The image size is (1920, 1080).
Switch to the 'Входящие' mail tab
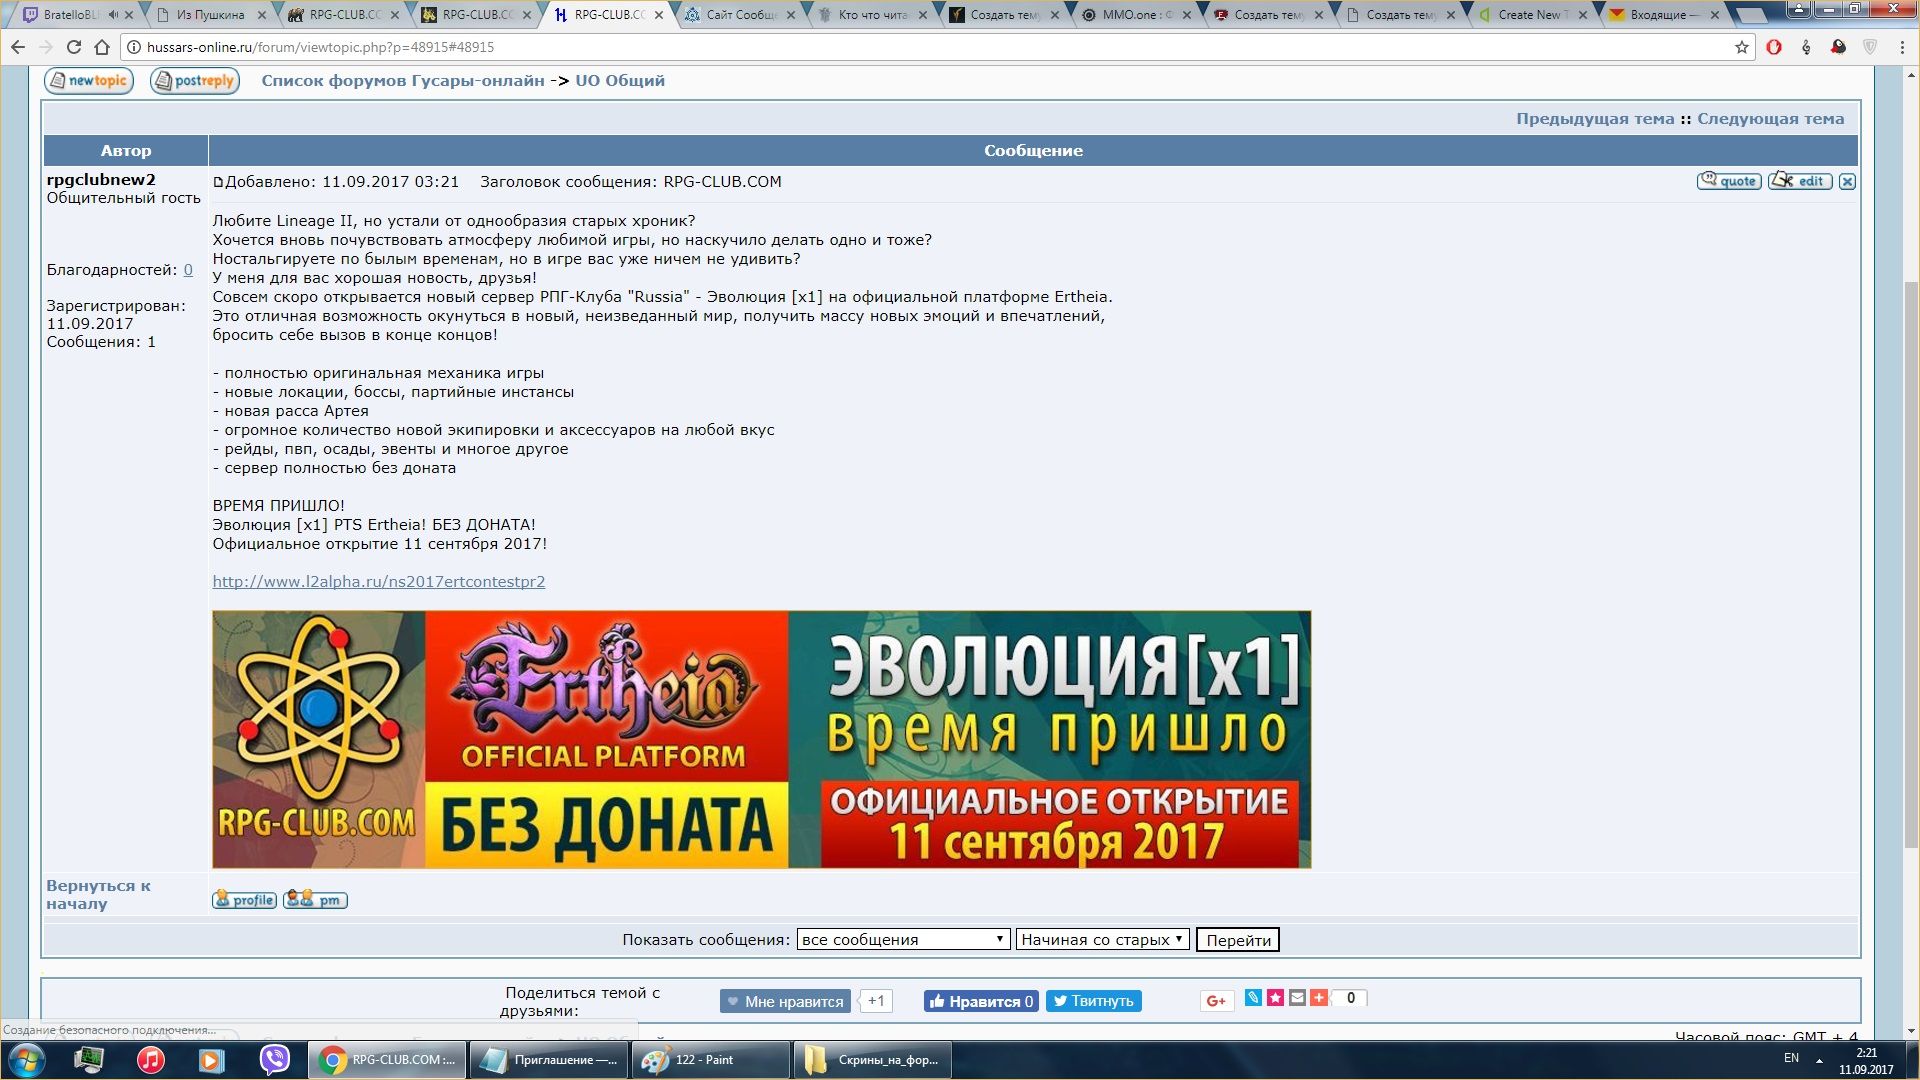pyautogui.click(x=1665, y=15)
